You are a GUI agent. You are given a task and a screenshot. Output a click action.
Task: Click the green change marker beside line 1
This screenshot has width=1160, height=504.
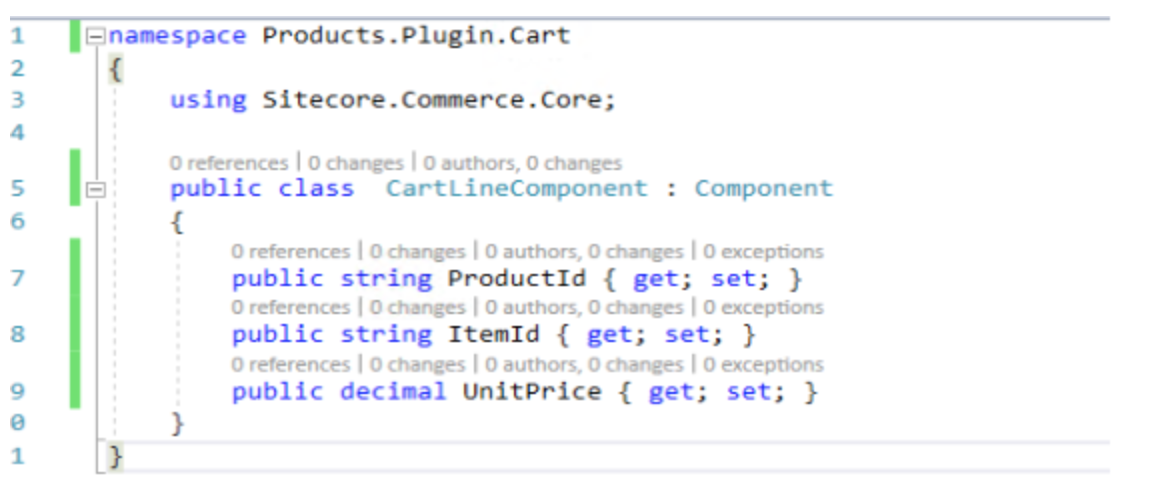pyautogui.click(x=75, y=36)
